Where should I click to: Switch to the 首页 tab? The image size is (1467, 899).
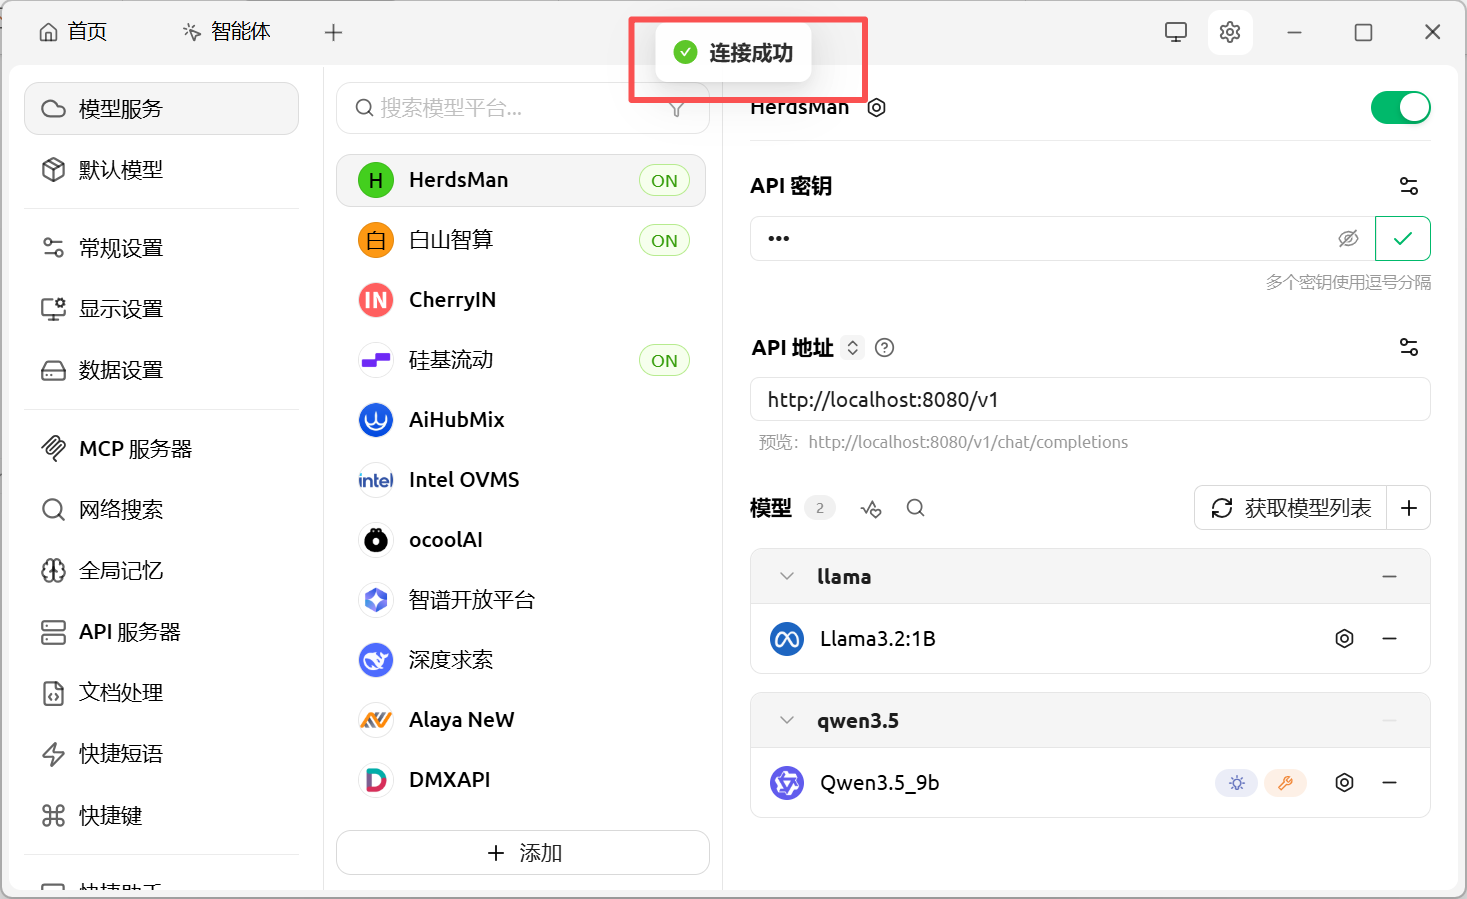[x=73, y=32]
